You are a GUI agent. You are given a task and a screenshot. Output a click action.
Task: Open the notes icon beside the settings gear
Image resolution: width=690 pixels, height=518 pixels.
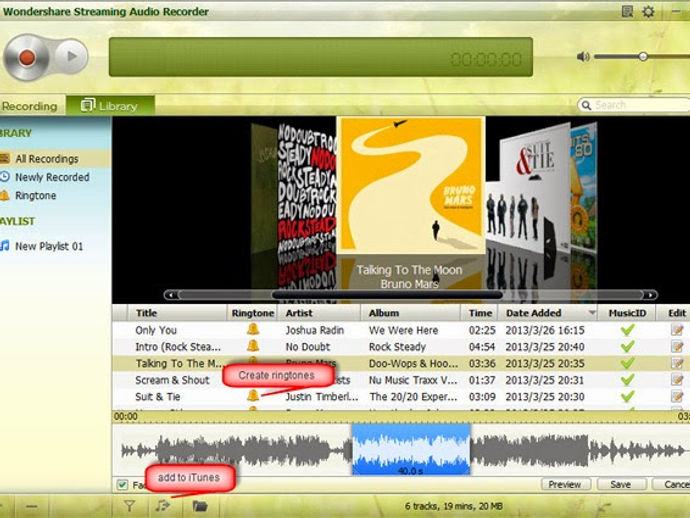tap(627, 12)
